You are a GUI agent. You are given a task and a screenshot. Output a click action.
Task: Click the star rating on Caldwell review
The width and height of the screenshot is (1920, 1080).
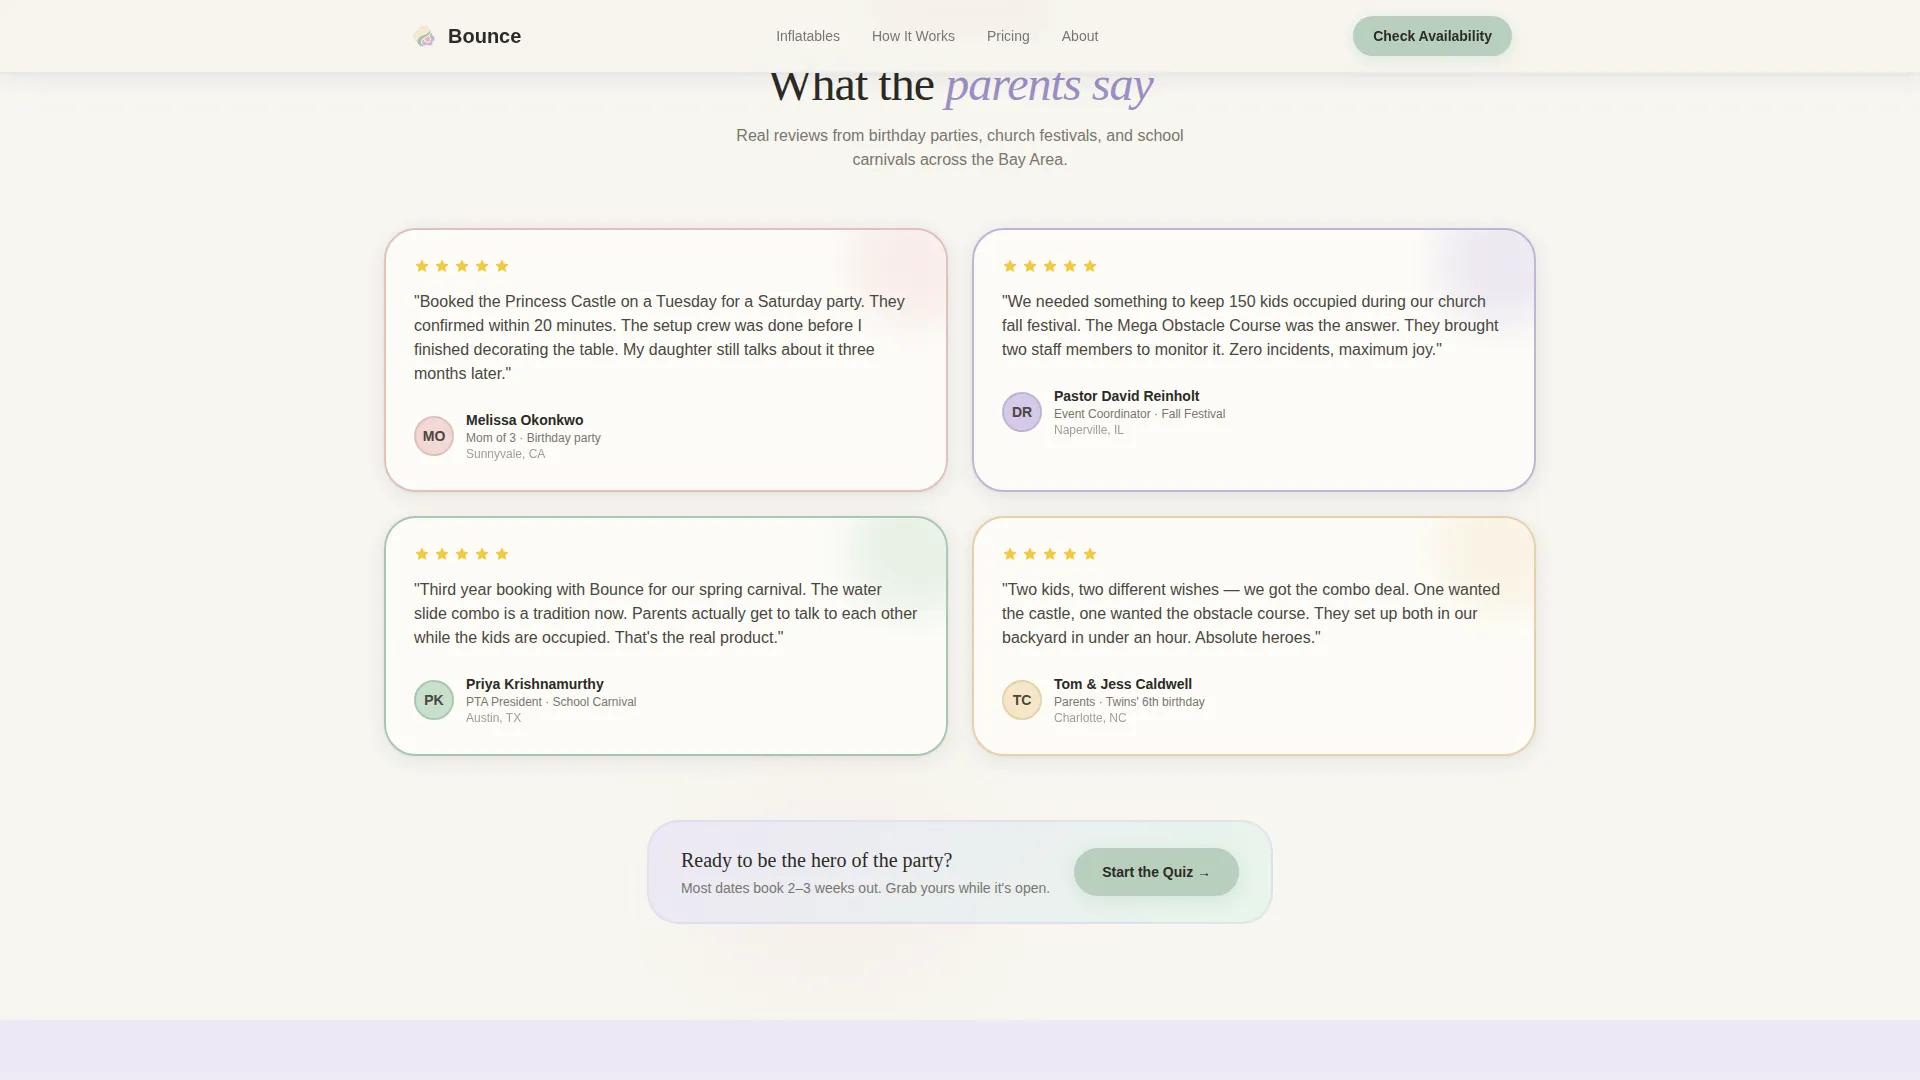click(x=1050, y=554)
